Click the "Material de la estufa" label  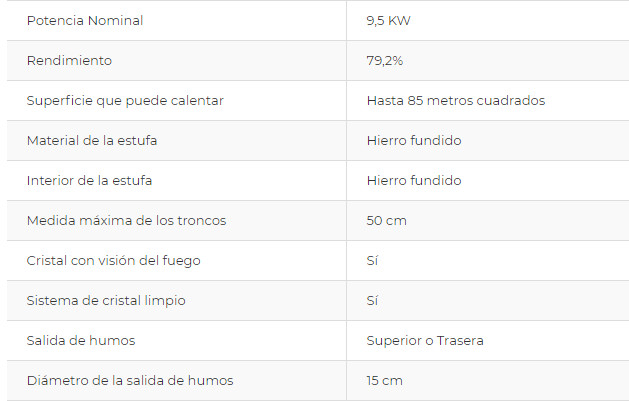(92, 140)
